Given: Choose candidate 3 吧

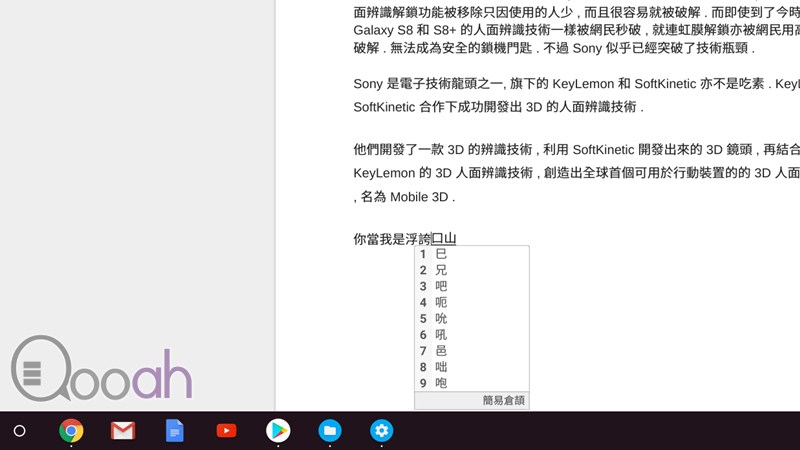Looking at the screenshot, I should (x=472, y=286).
